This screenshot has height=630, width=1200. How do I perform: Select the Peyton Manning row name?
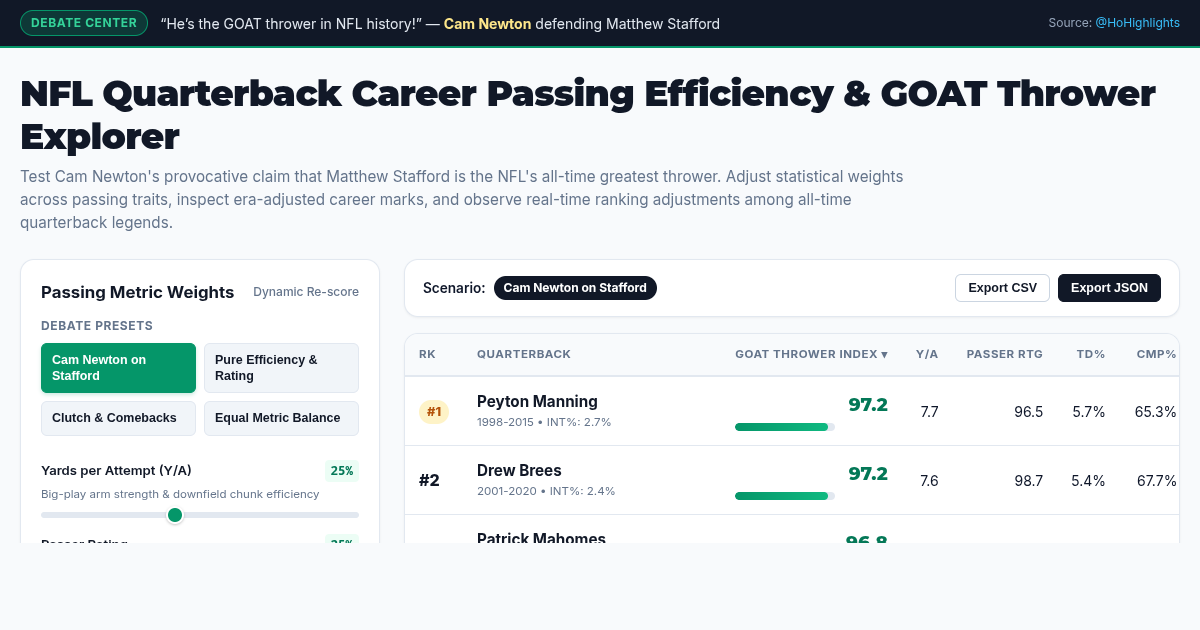[x=537, y=402]
